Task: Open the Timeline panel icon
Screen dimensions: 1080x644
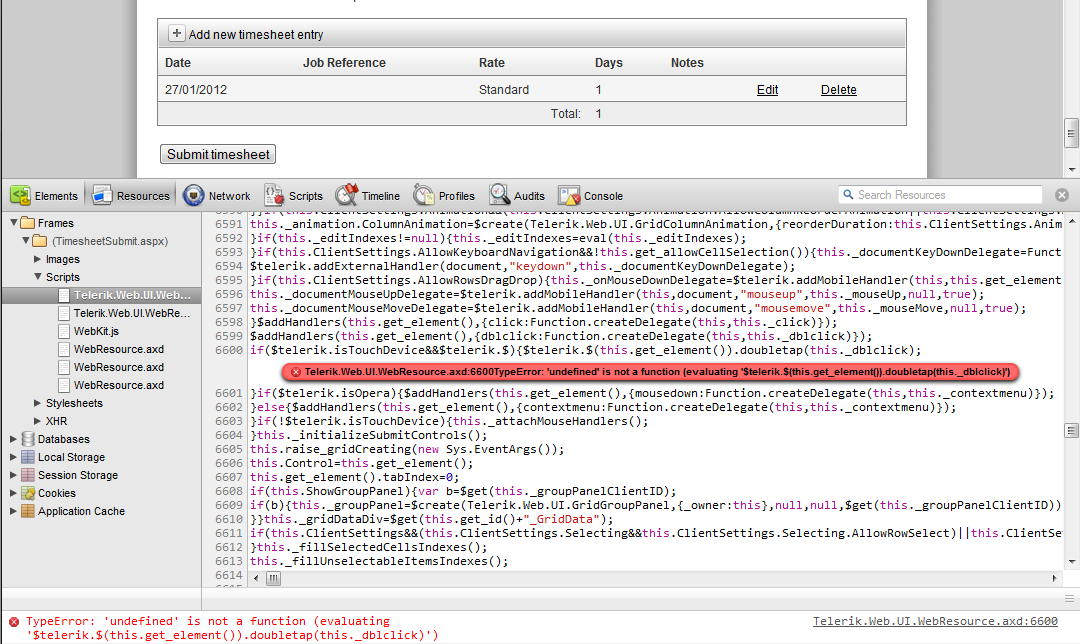Action: click(x=346, y=195)
